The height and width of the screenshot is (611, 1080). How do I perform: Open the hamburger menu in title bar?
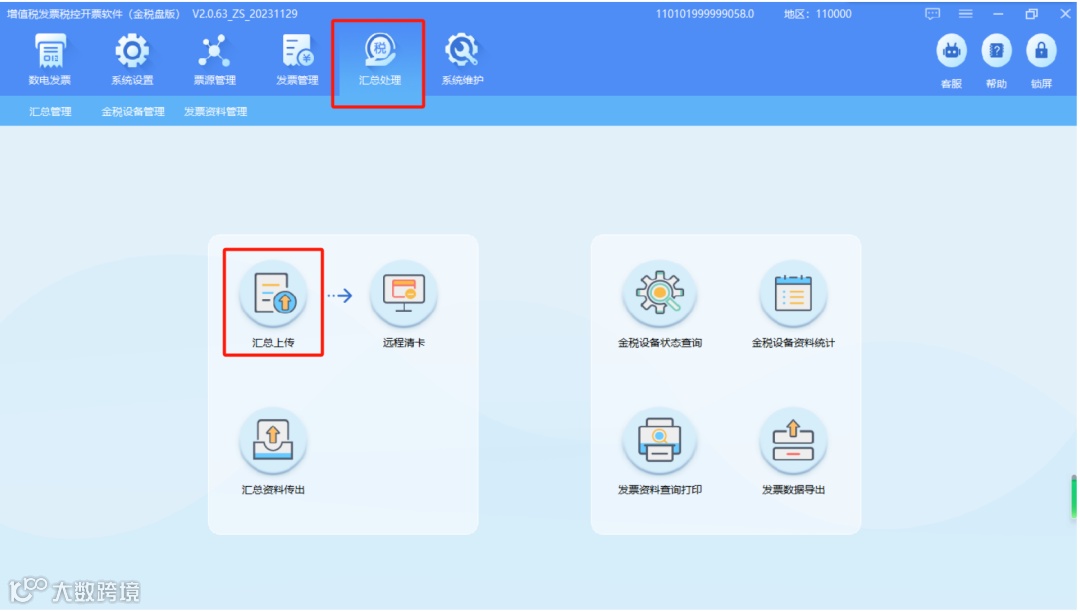966,14
